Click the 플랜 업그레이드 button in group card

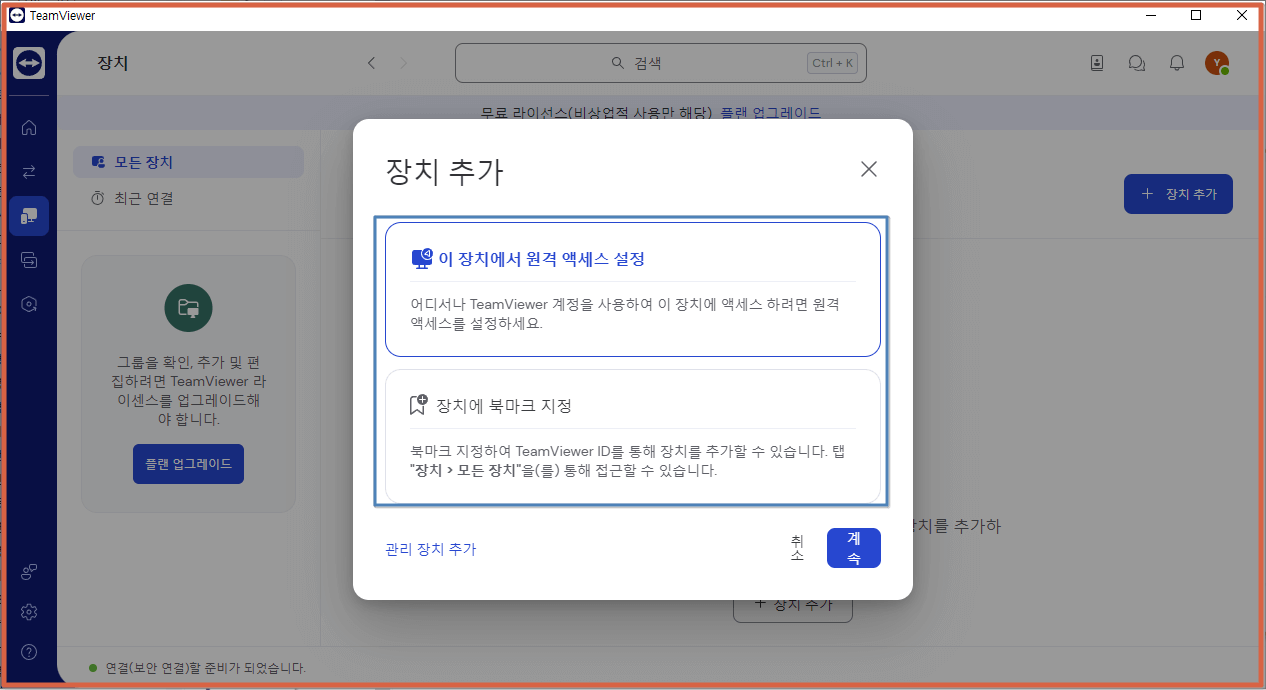(x=188, y=464)
